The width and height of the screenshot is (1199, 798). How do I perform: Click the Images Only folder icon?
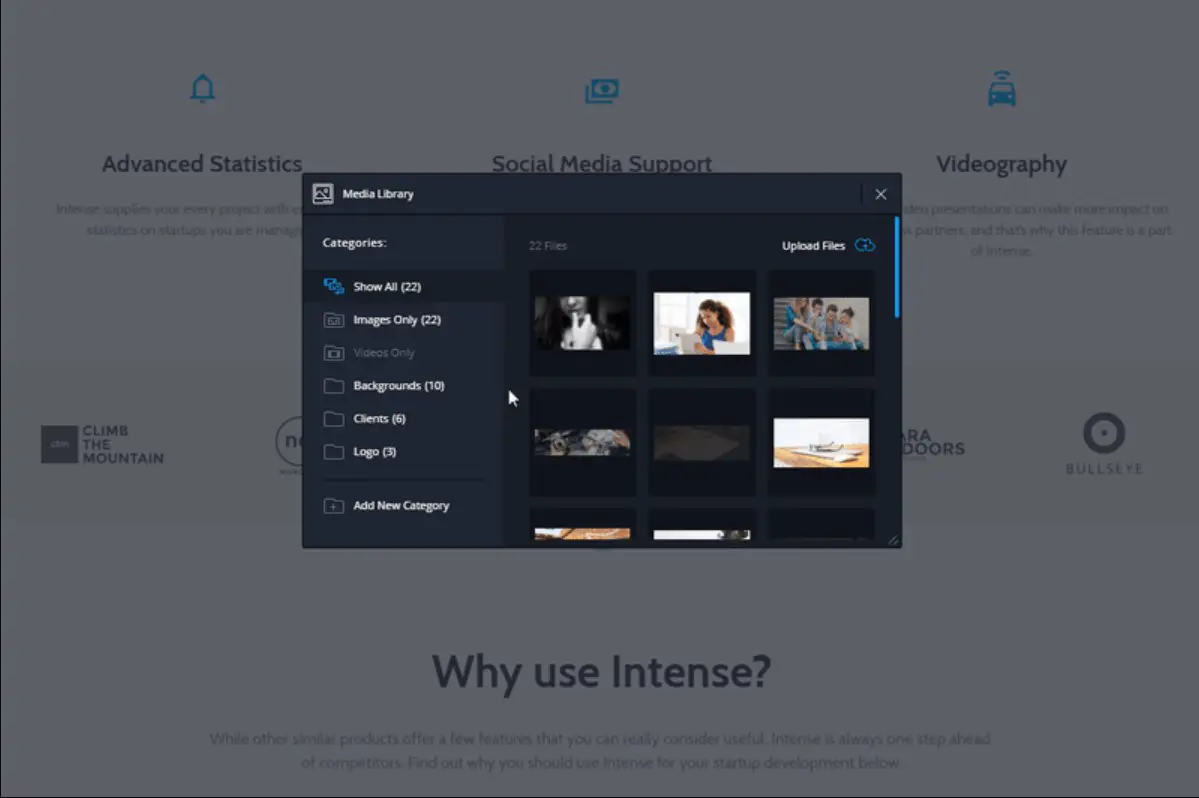pos(333,320)
